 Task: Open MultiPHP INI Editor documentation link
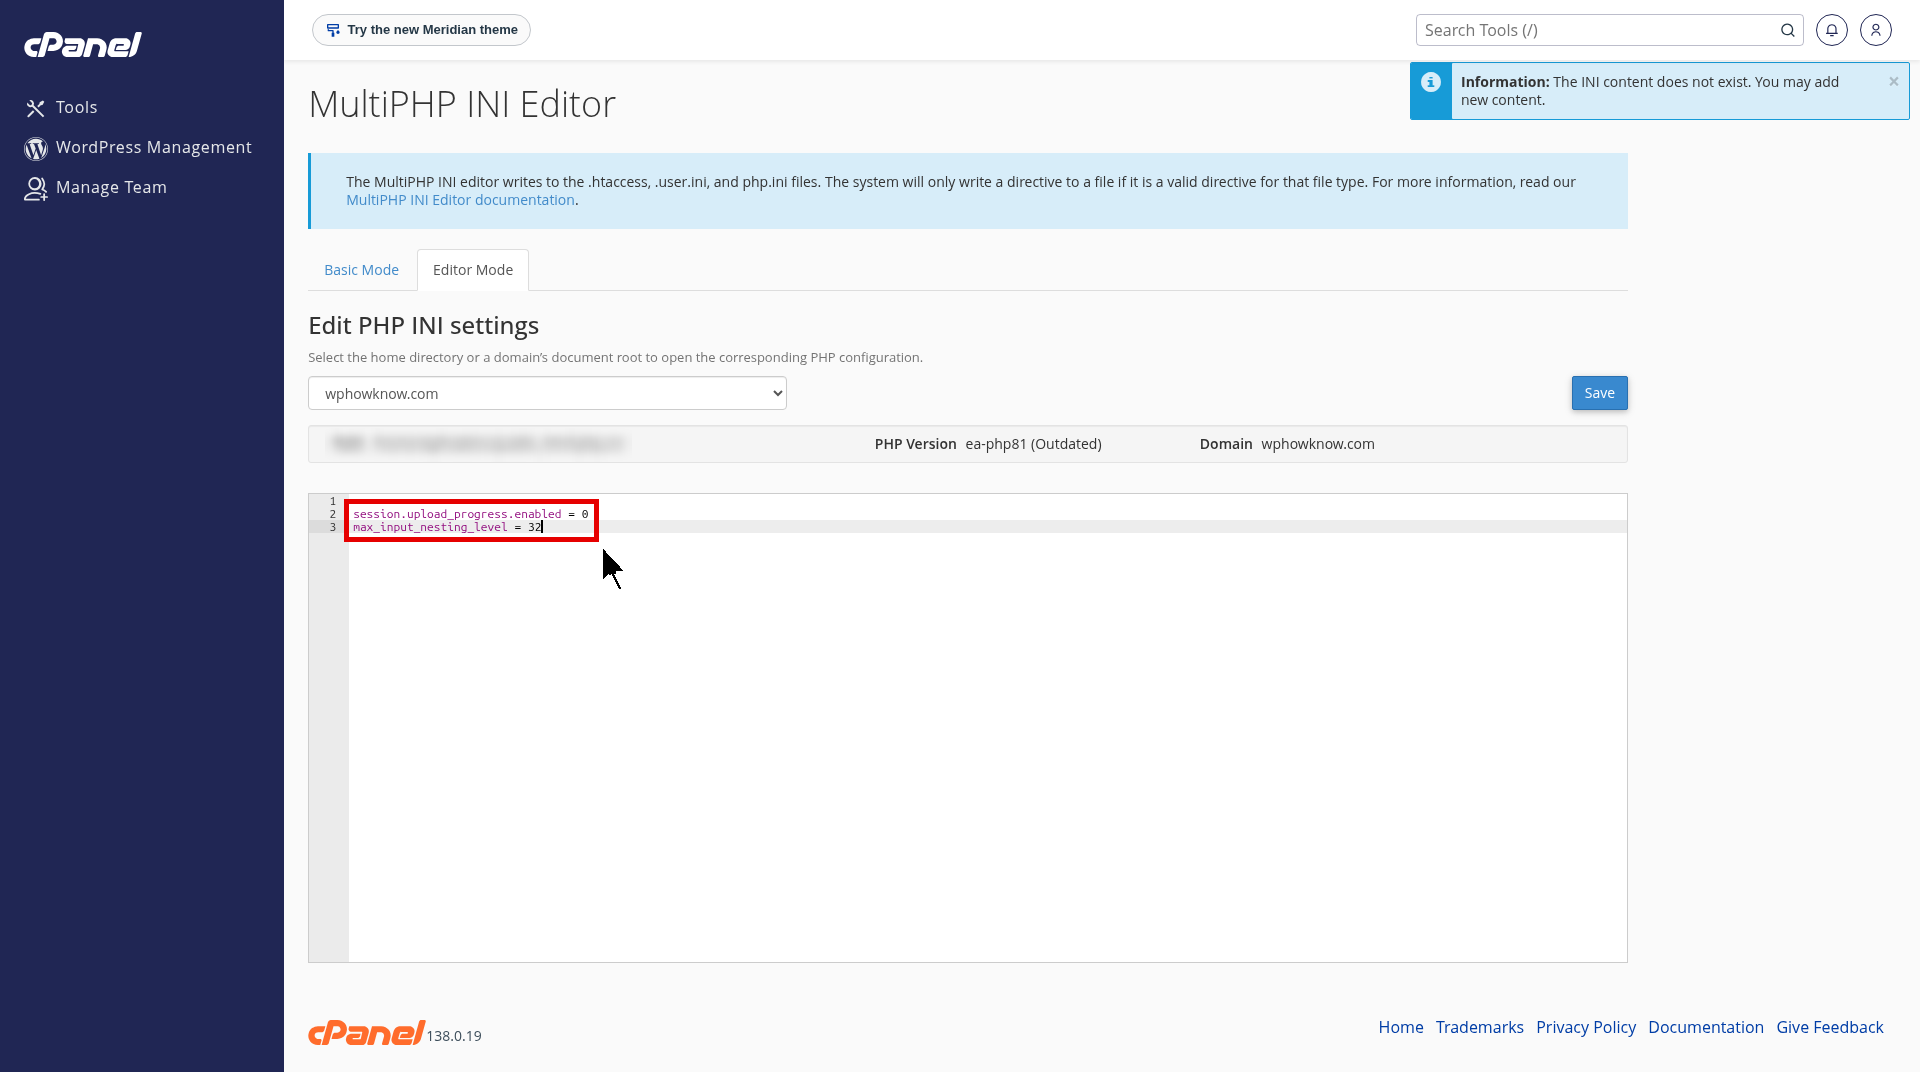point(460,200)
